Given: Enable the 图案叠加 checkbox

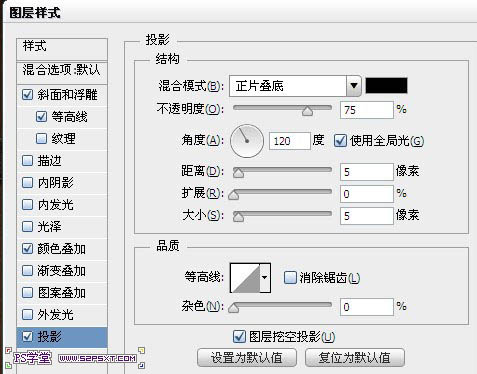Looking at the screenshot, I should 27,292.
